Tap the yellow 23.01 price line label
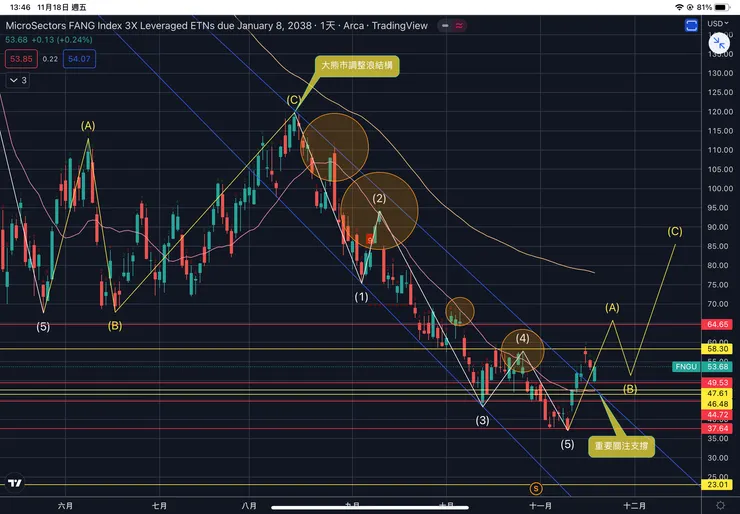Viewport: 740px width, 514px height. click(717, 485)
